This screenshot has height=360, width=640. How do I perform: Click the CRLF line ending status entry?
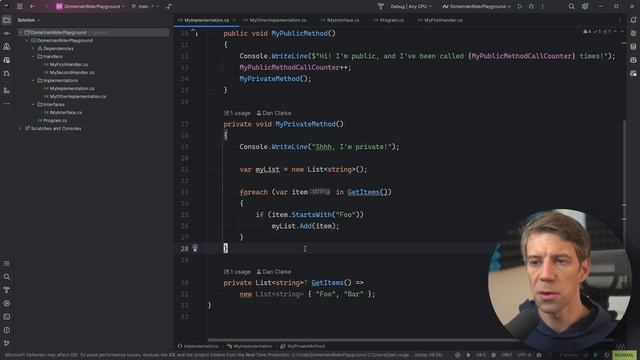pyautogui.click(x=507, y=355)
